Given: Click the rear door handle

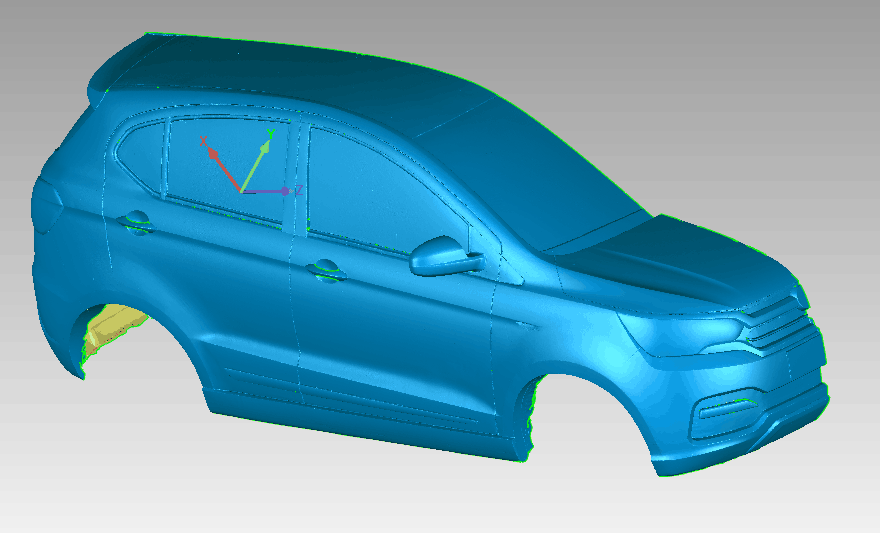Looking at the screenshot, I should (x=136, y=222).
